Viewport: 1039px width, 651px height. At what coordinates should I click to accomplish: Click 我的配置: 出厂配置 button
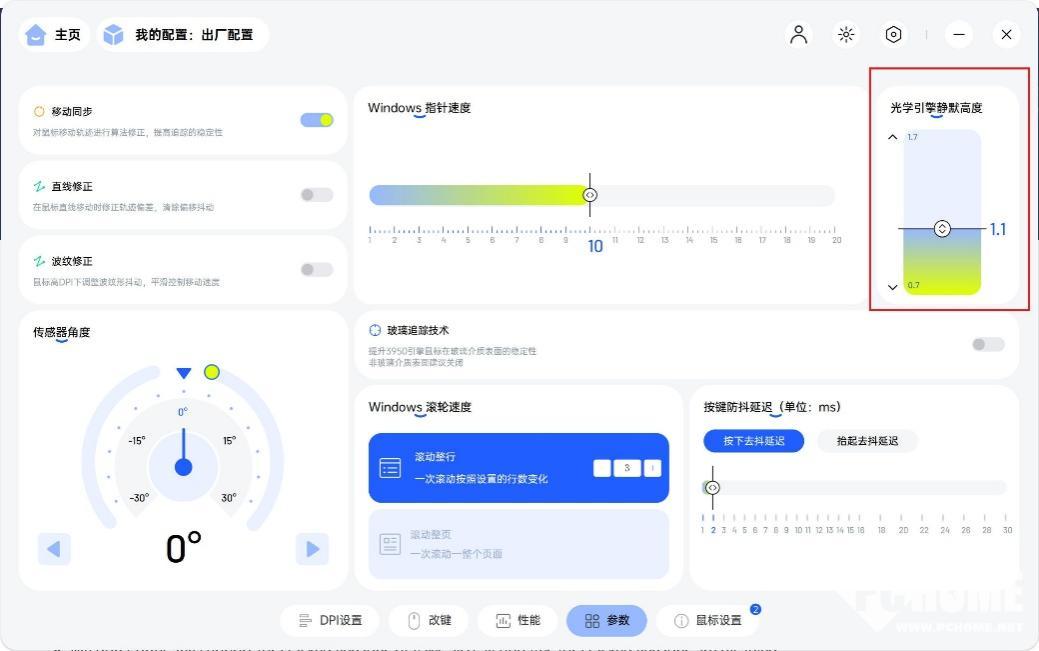pos(182,34)
